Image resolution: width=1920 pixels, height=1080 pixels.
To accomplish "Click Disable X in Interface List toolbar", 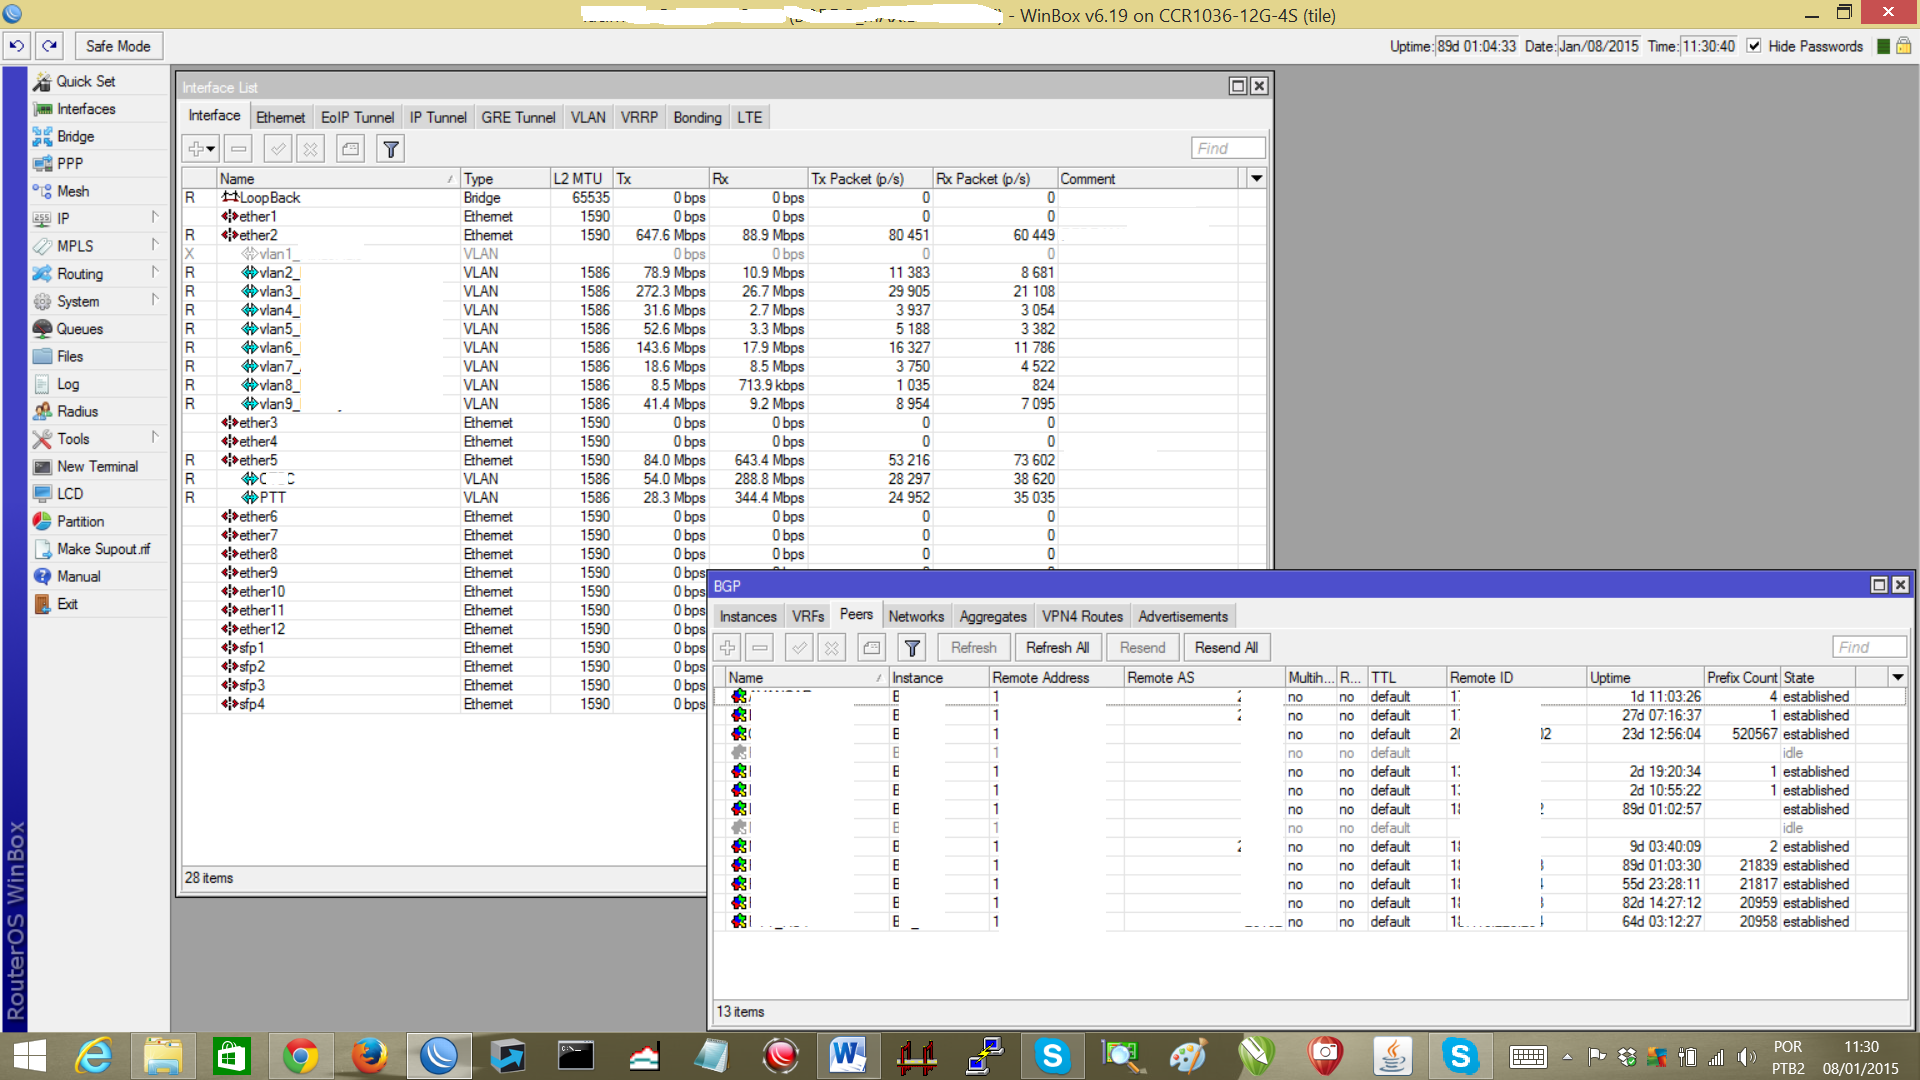I will [x=311, y=149].
